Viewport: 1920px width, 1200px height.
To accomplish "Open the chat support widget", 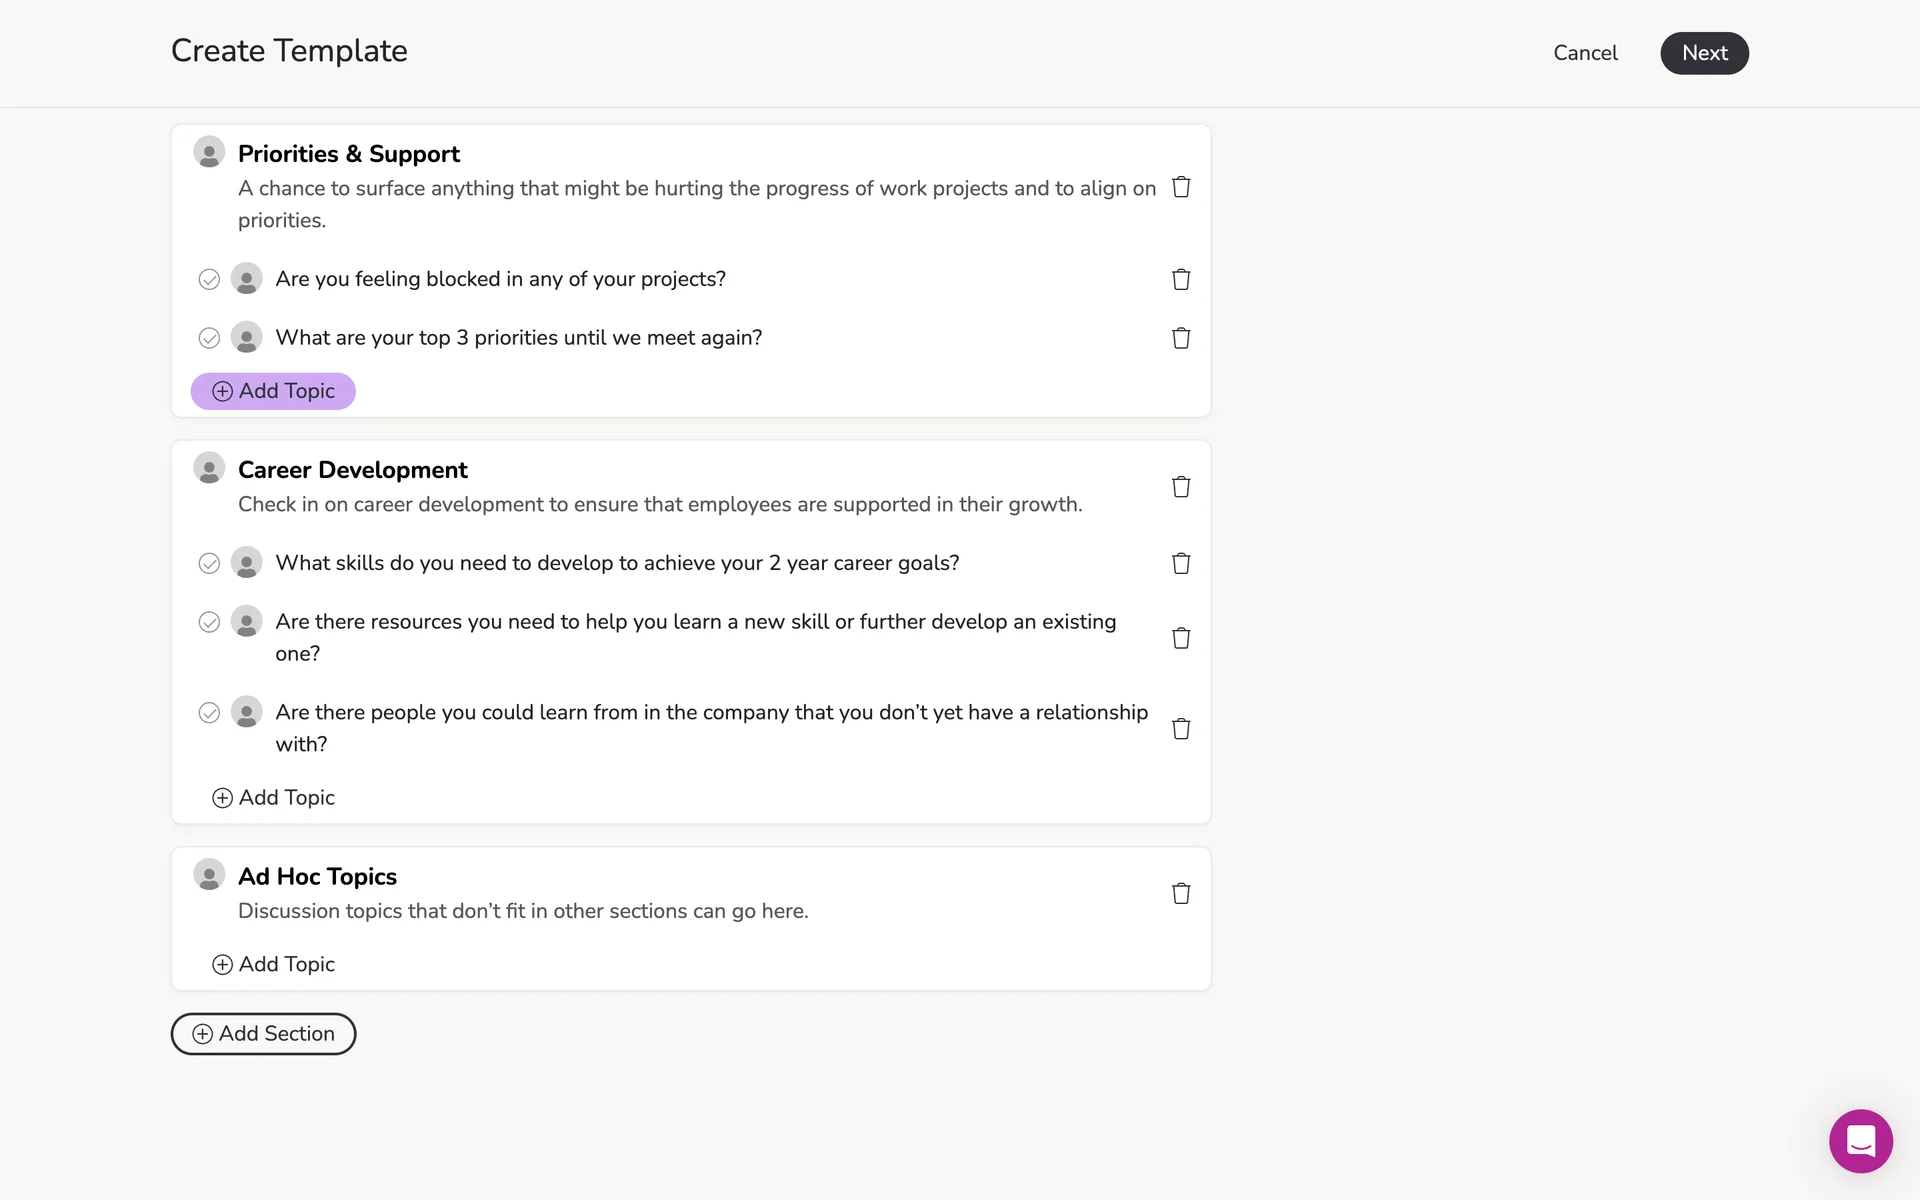I will [1860, 1141].
